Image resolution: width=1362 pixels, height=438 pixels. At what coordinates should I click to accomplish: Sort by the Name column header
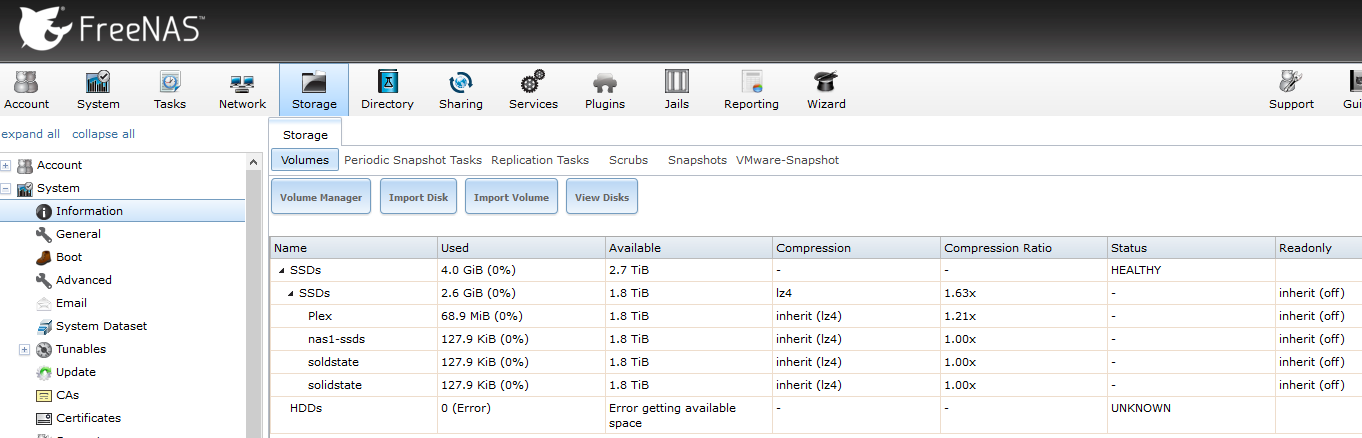(353, 248)
